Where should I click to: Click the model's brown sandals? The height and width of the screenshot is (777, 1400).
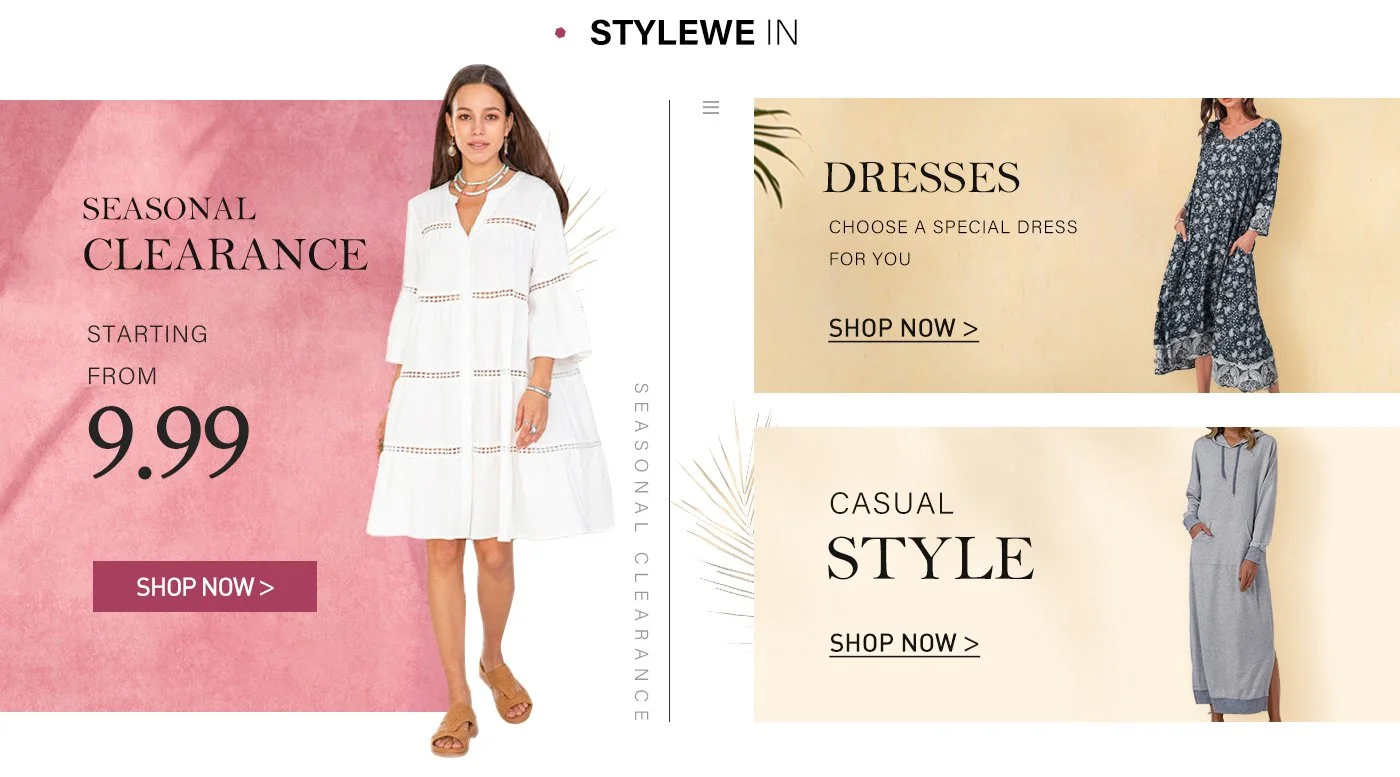(x=480, y=708)
